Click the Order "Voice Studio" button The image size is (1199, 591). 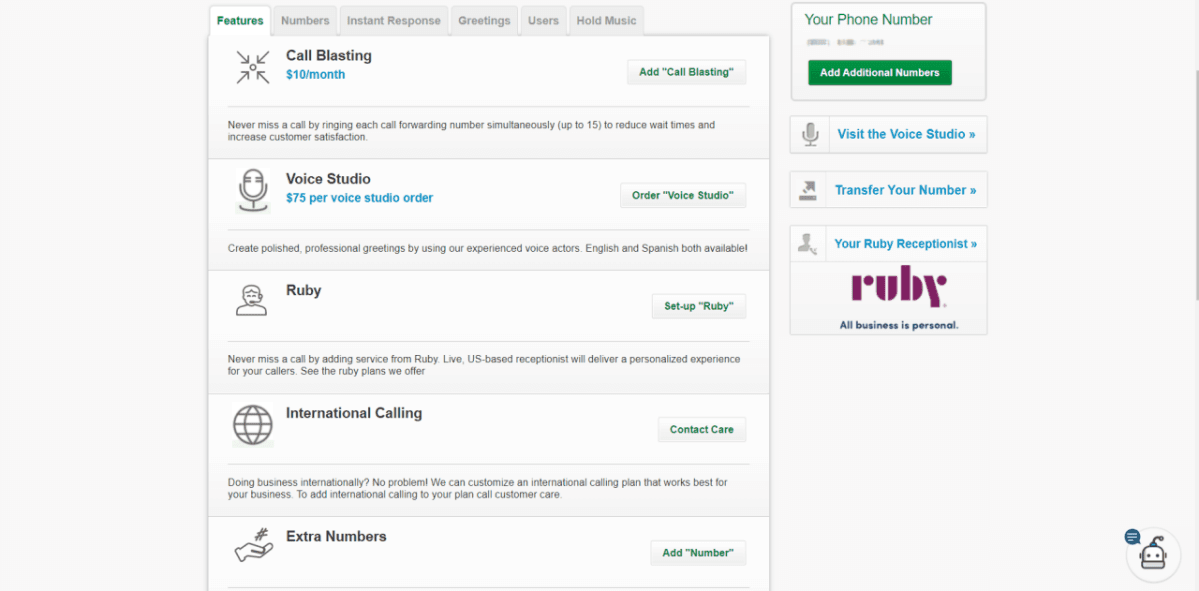683,196
